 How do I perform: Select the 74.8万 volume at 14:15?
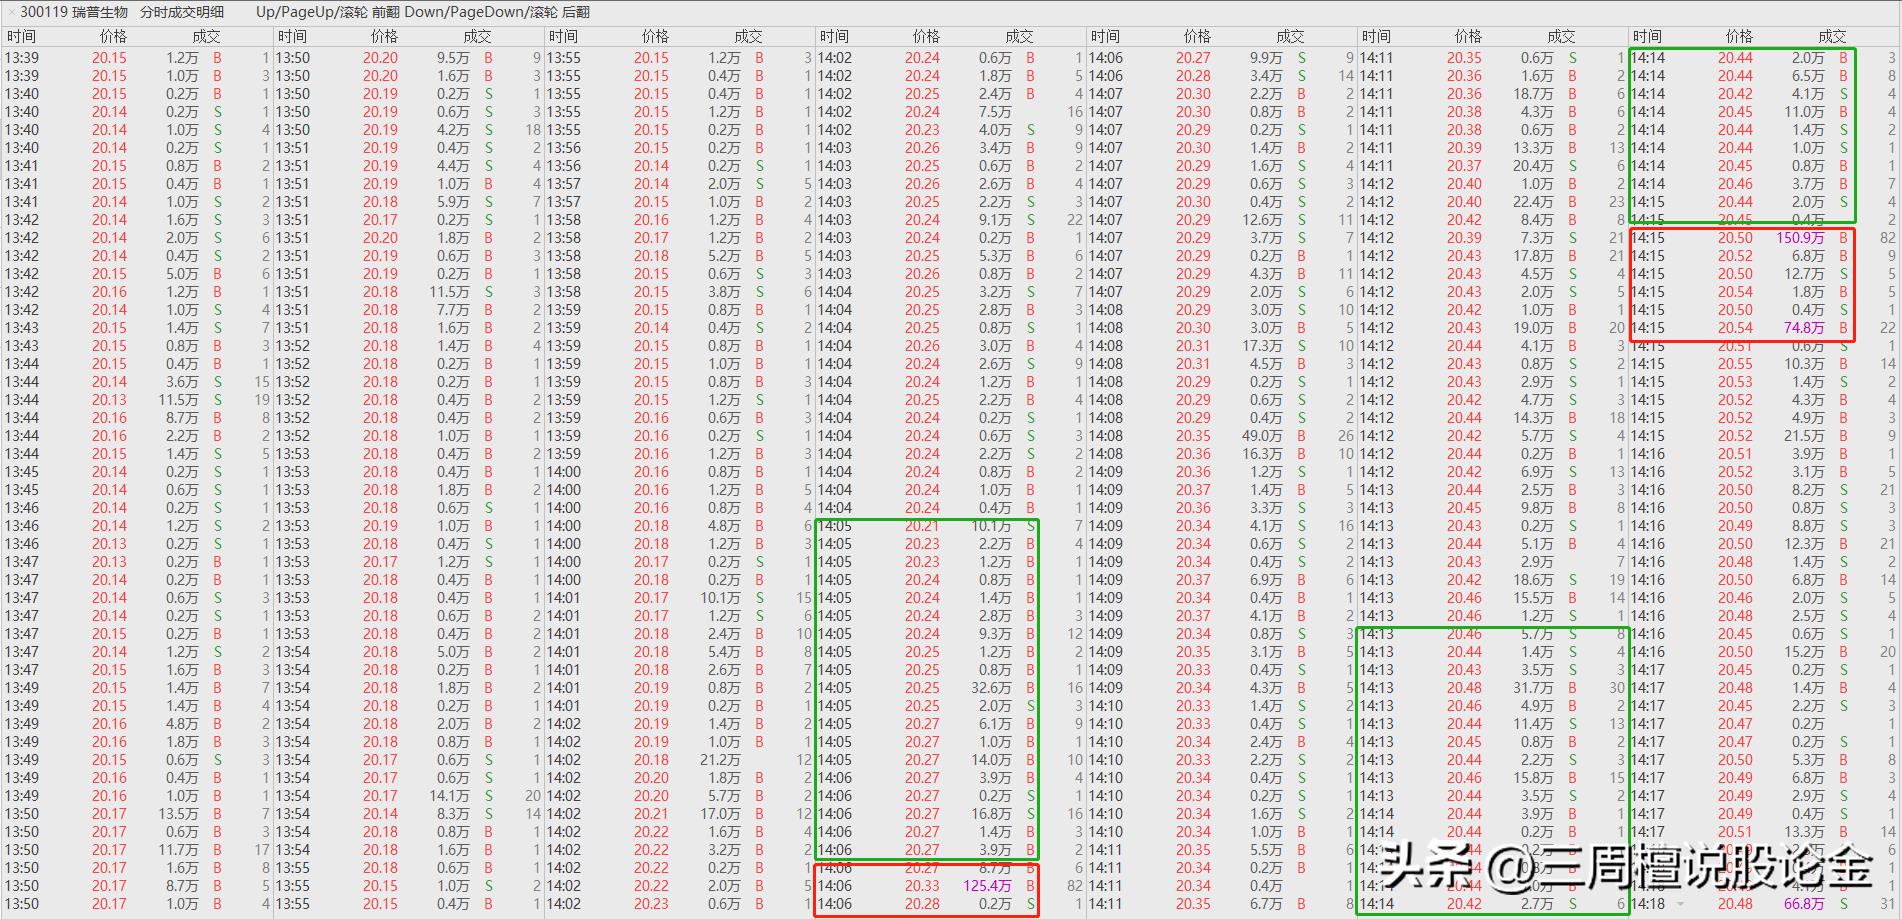click(x=1804, y=328)
